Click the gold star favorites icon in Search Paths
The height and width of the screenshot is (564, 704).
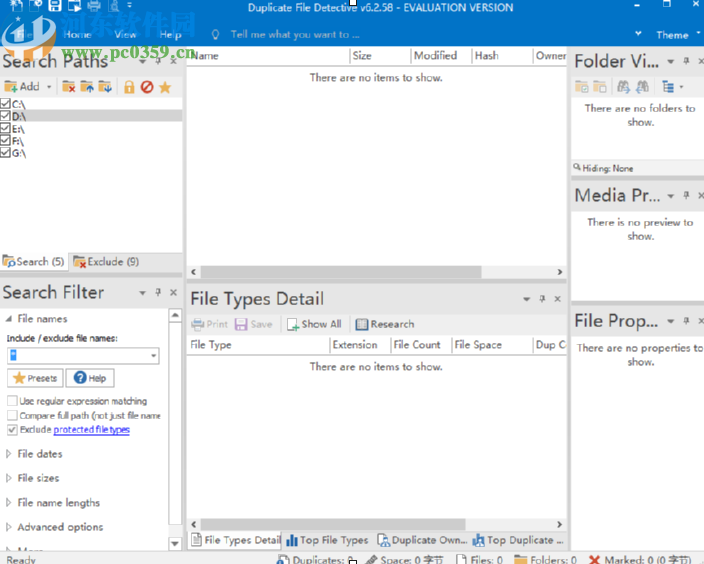coord(165,87)
